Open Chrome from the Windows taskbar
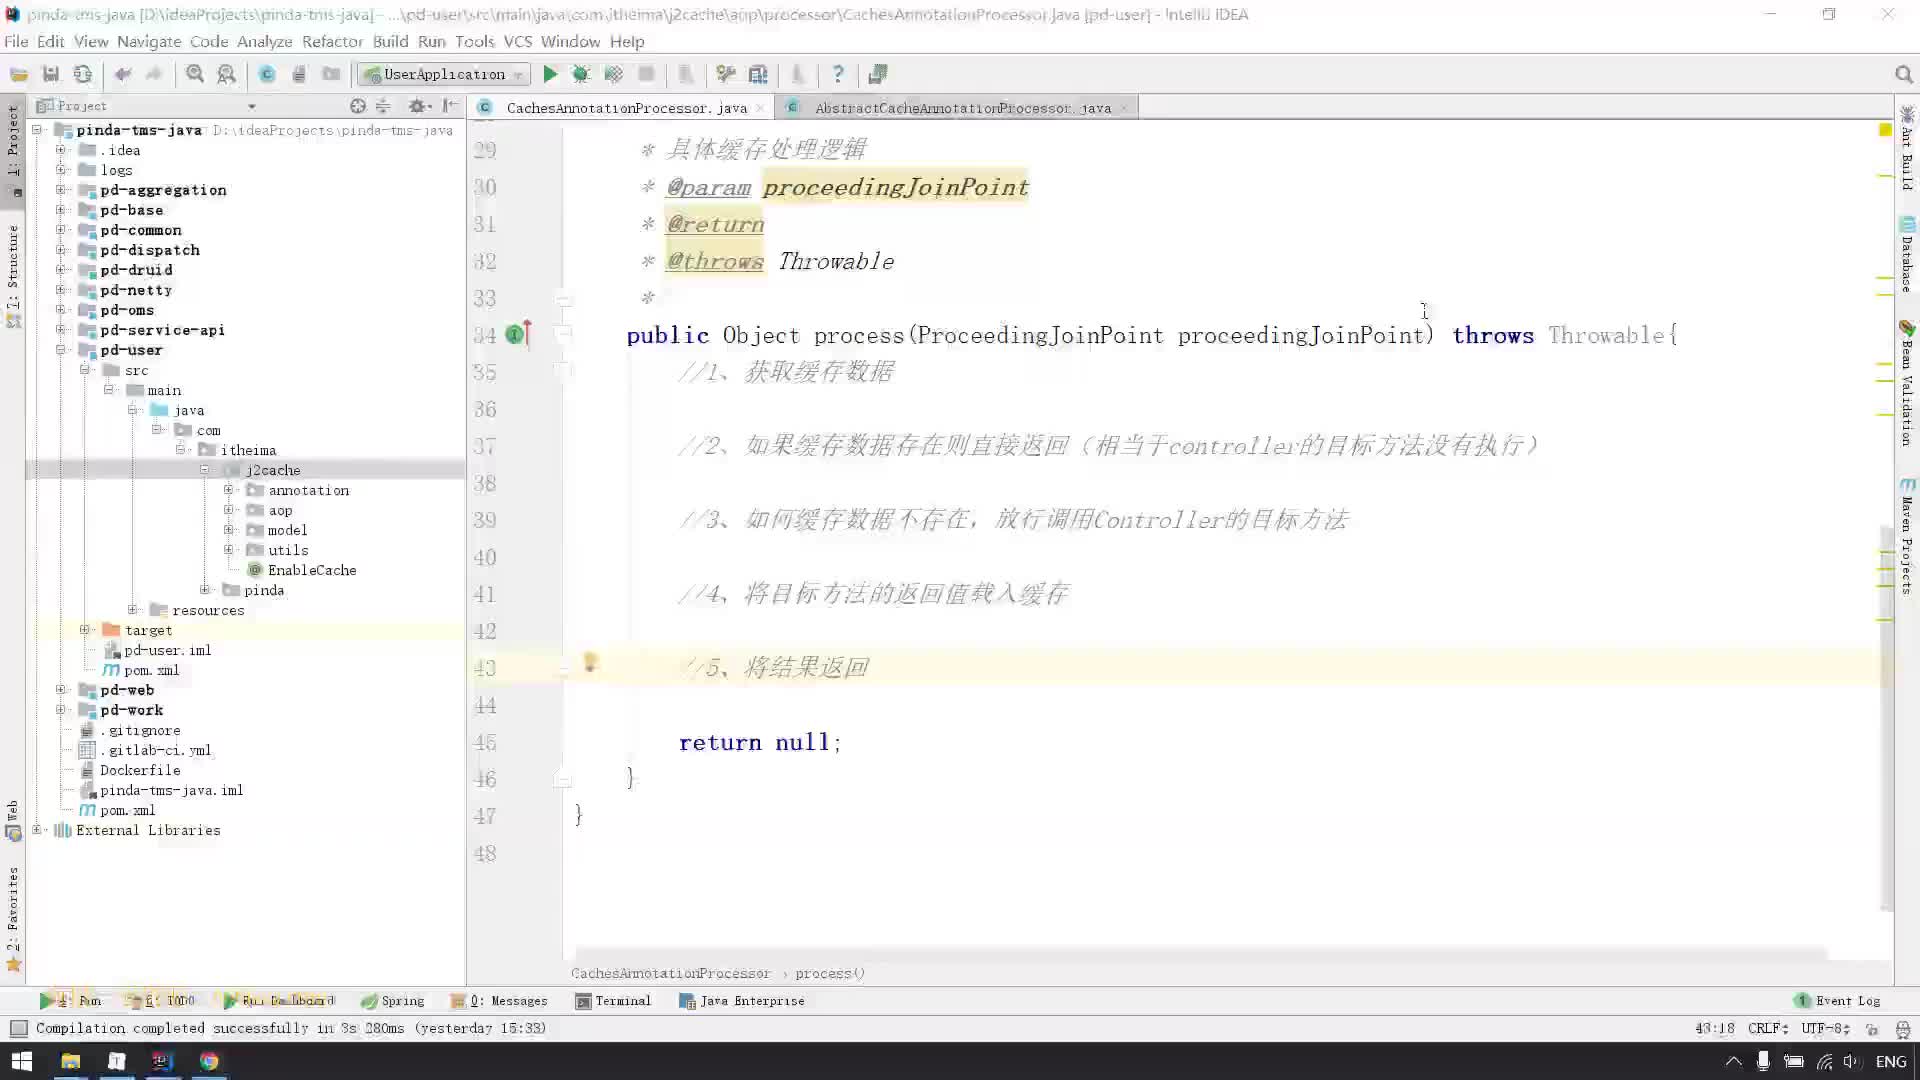This screenshot has height=1080, width=1920. 209,1061
